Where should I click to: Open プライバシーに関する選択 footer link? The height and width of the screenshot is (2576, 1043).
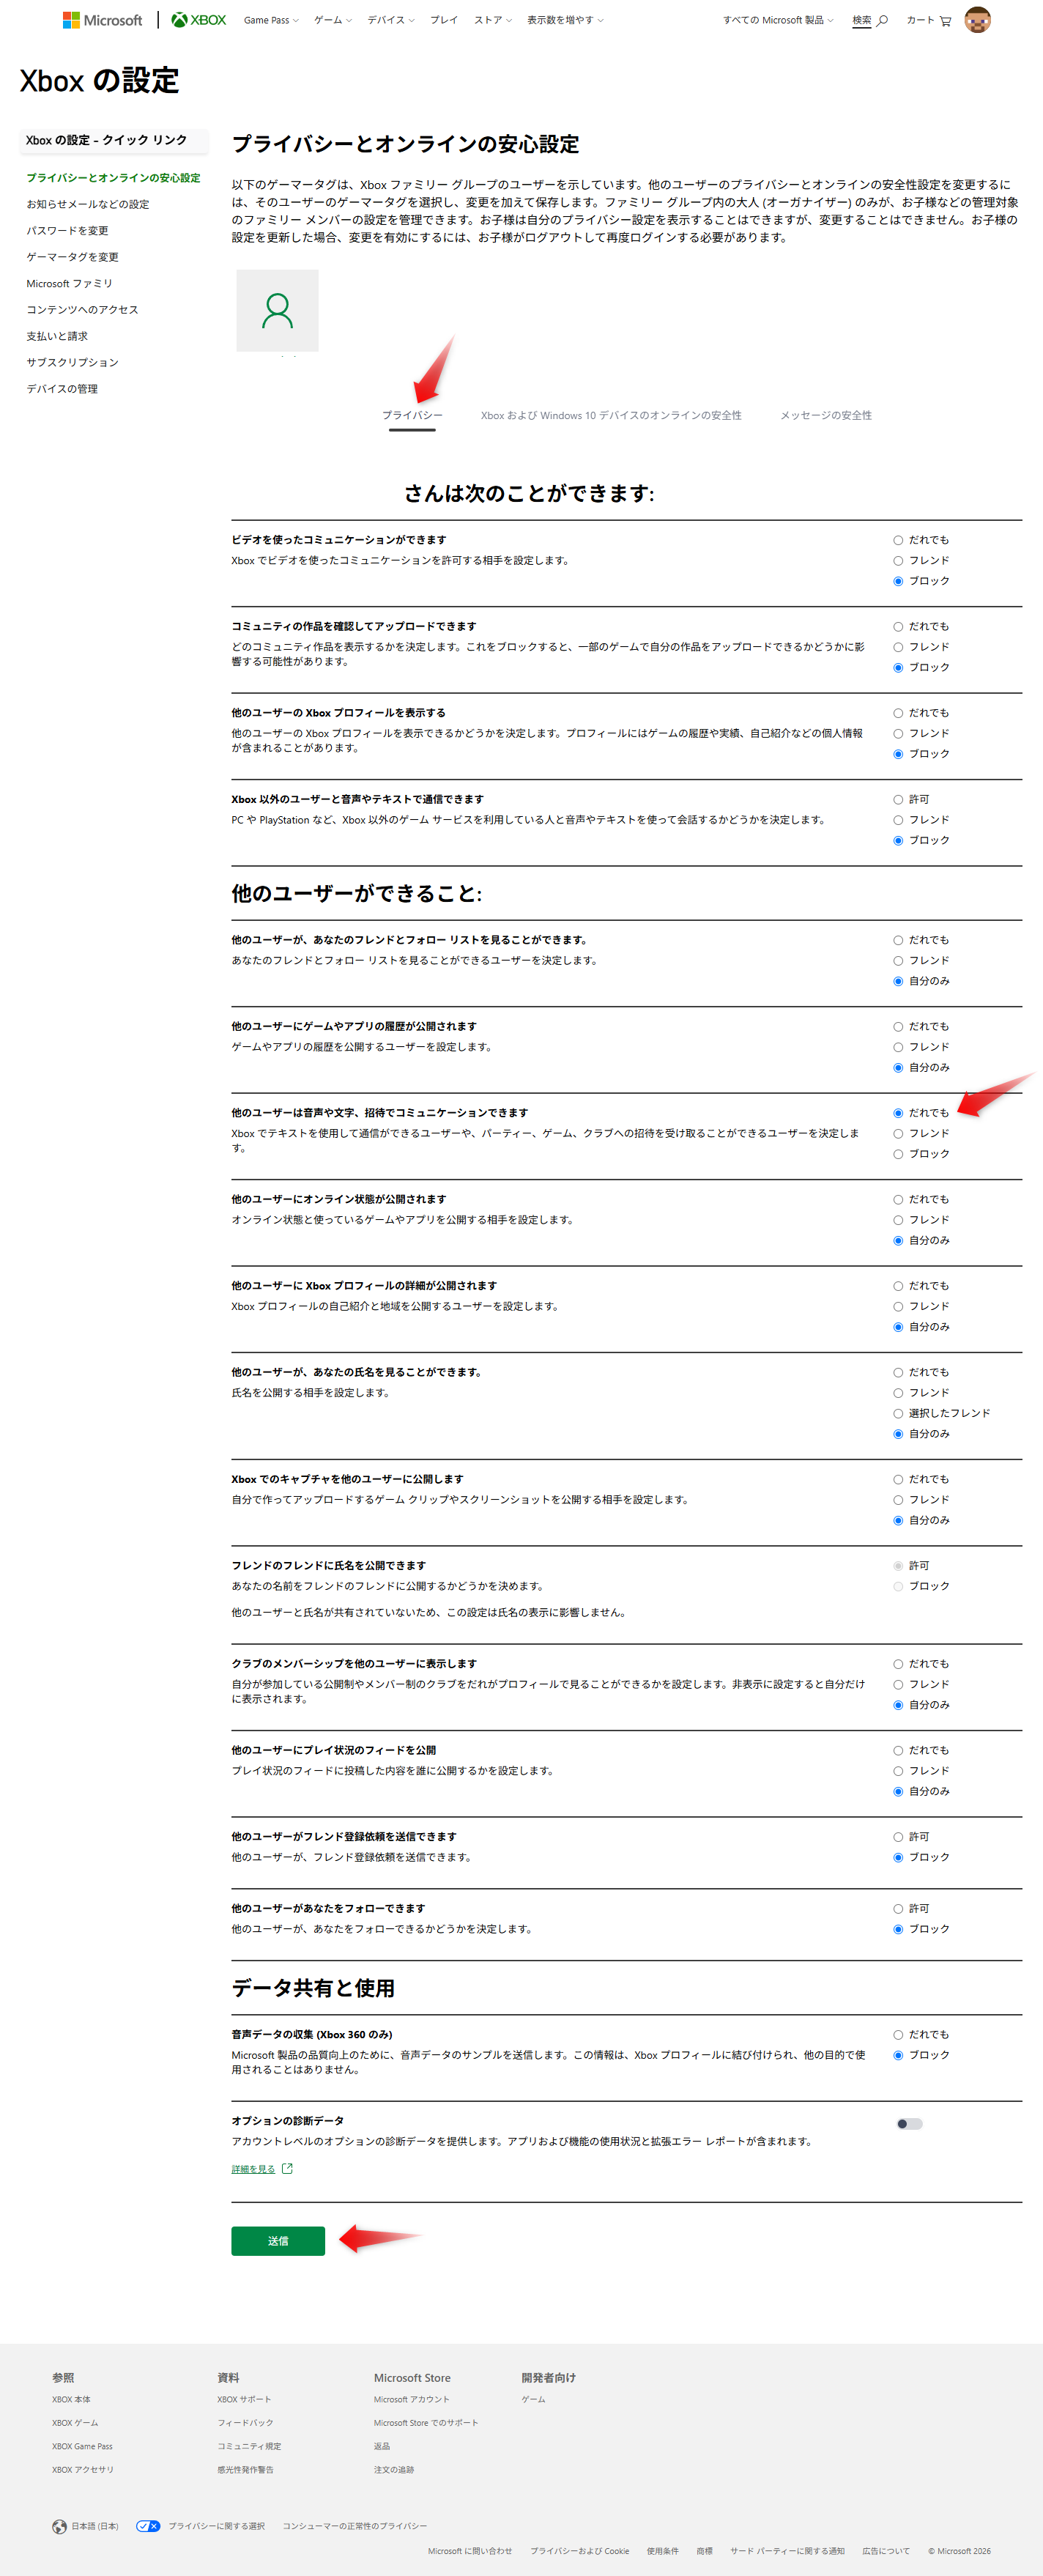click(217, 2526)
